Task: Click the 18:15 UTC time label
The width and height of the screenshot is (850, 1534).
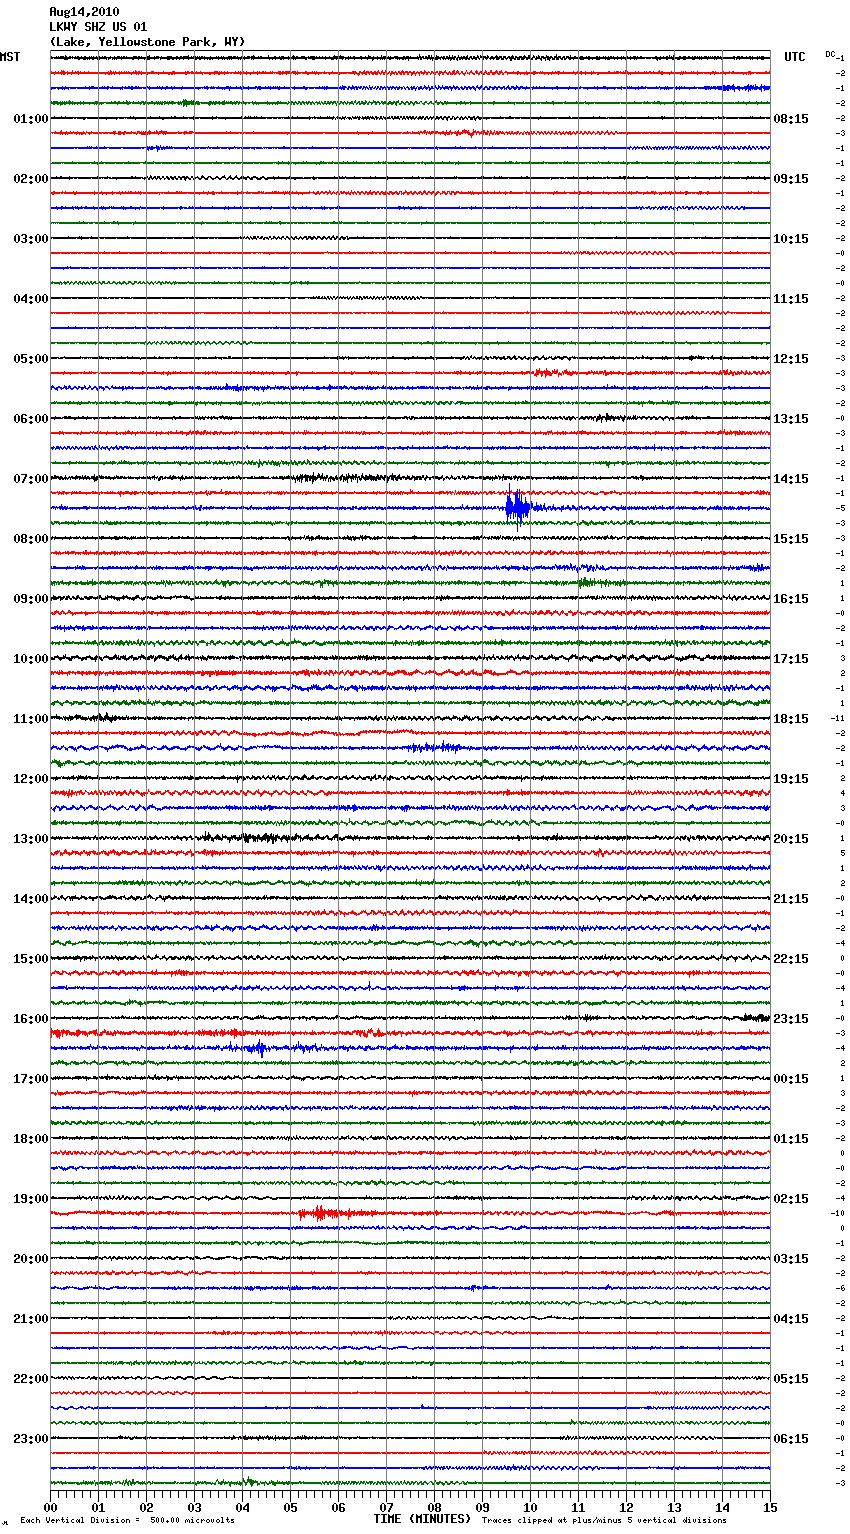Action: pyautogui.click(x=791, y=719)
